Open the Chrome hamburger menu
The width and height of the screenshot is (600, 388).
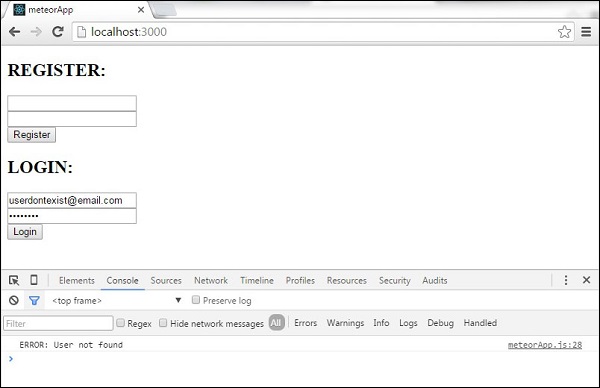click(586, 32)
